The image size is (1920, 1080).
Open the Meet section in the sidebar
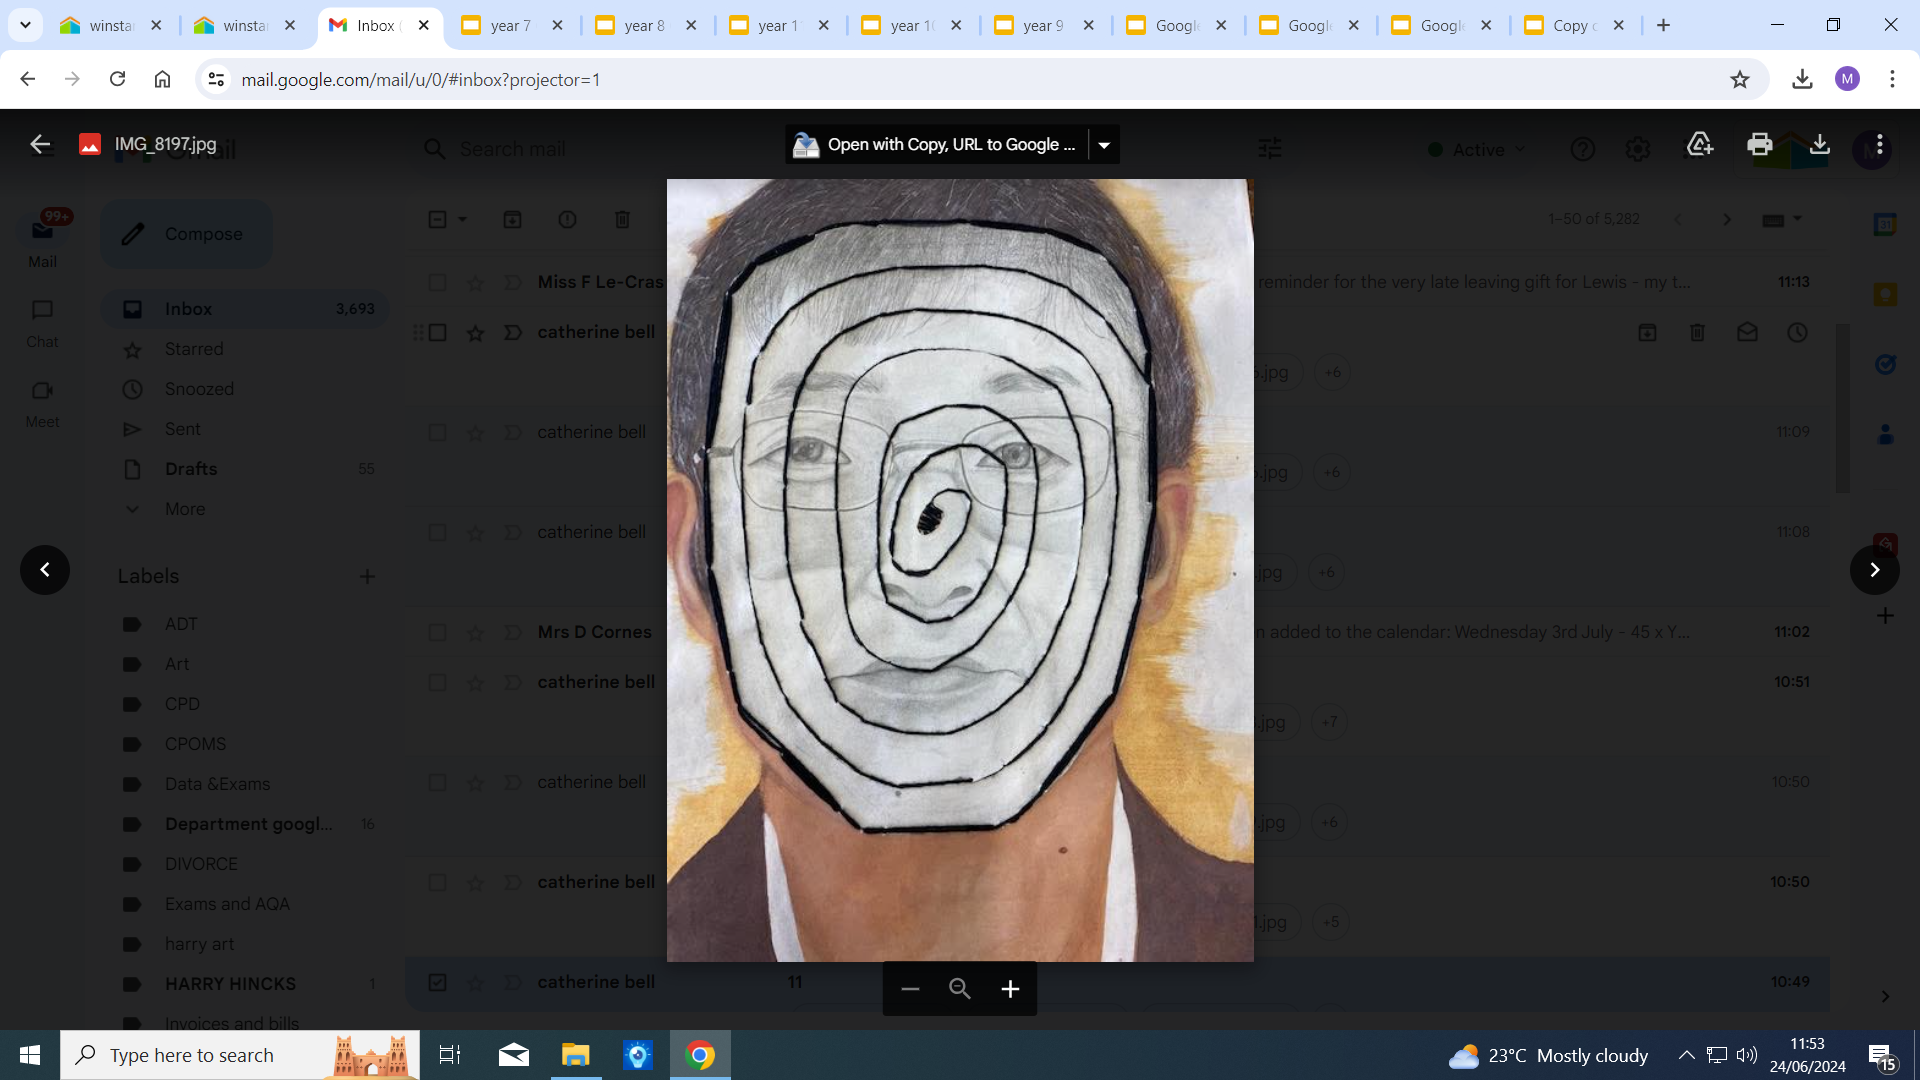point(42,403)
